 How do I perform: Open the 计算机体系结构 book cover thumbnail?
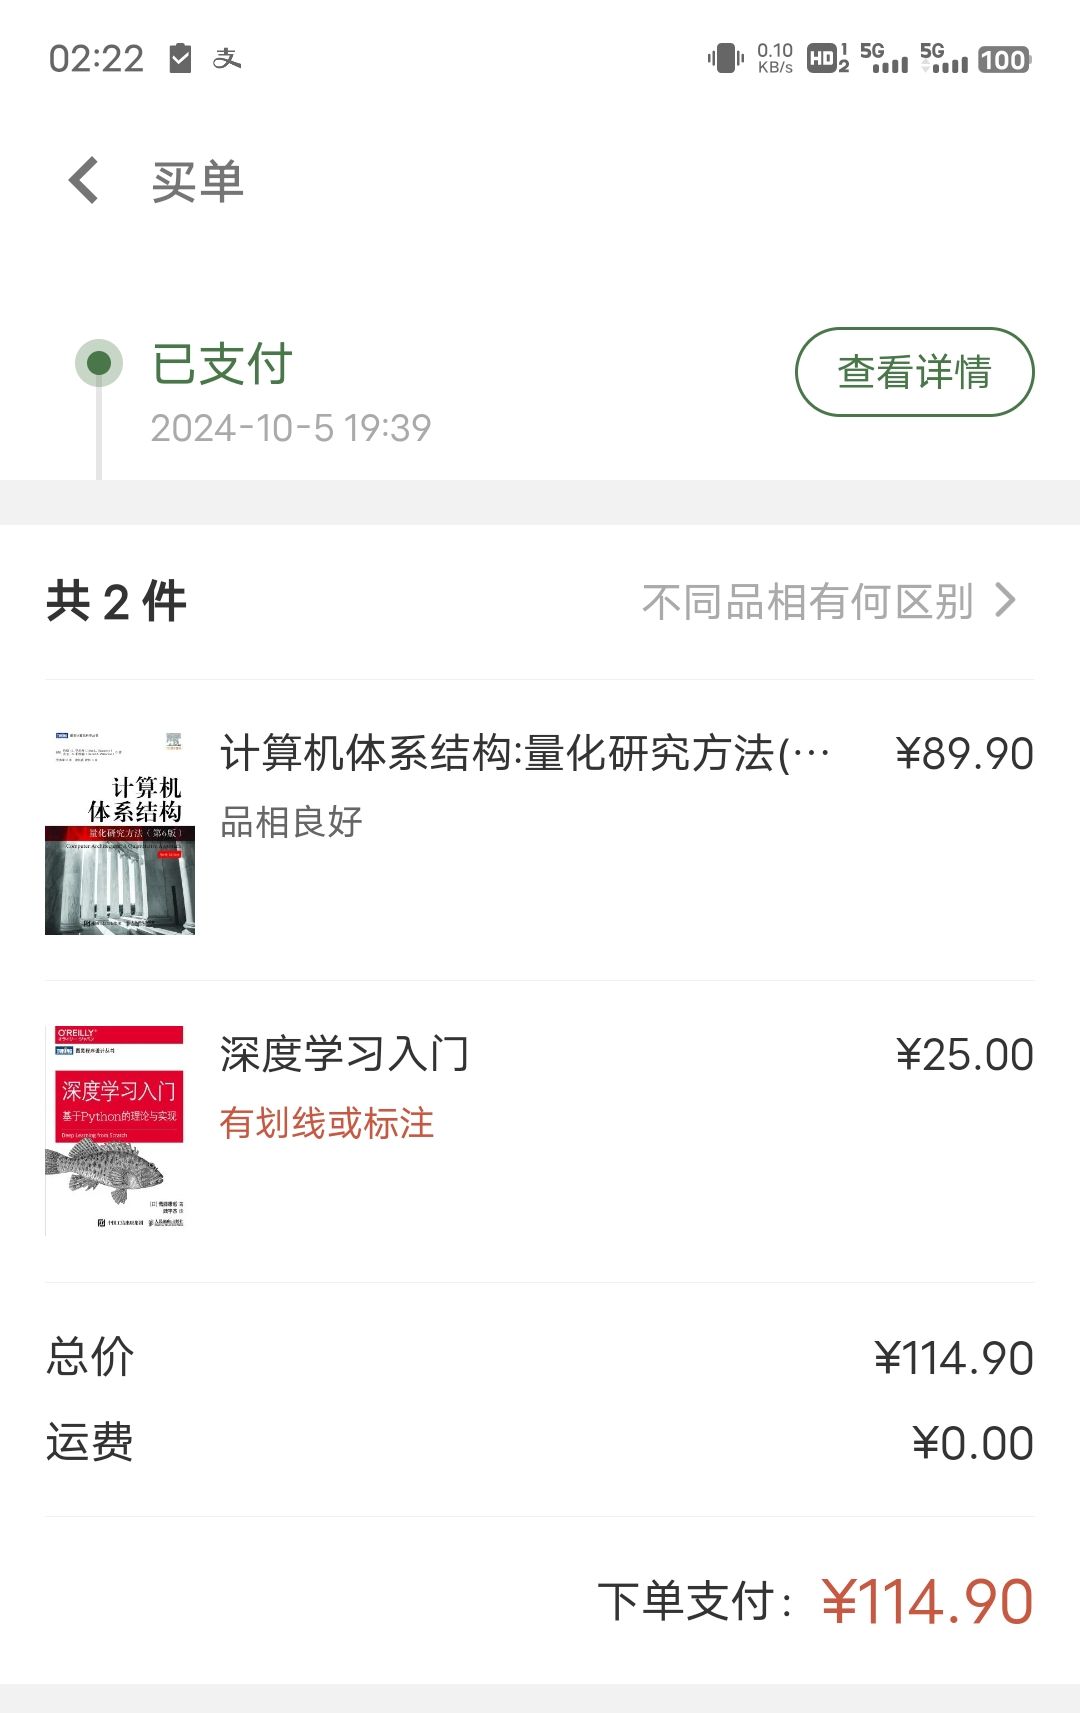[120, 832]
